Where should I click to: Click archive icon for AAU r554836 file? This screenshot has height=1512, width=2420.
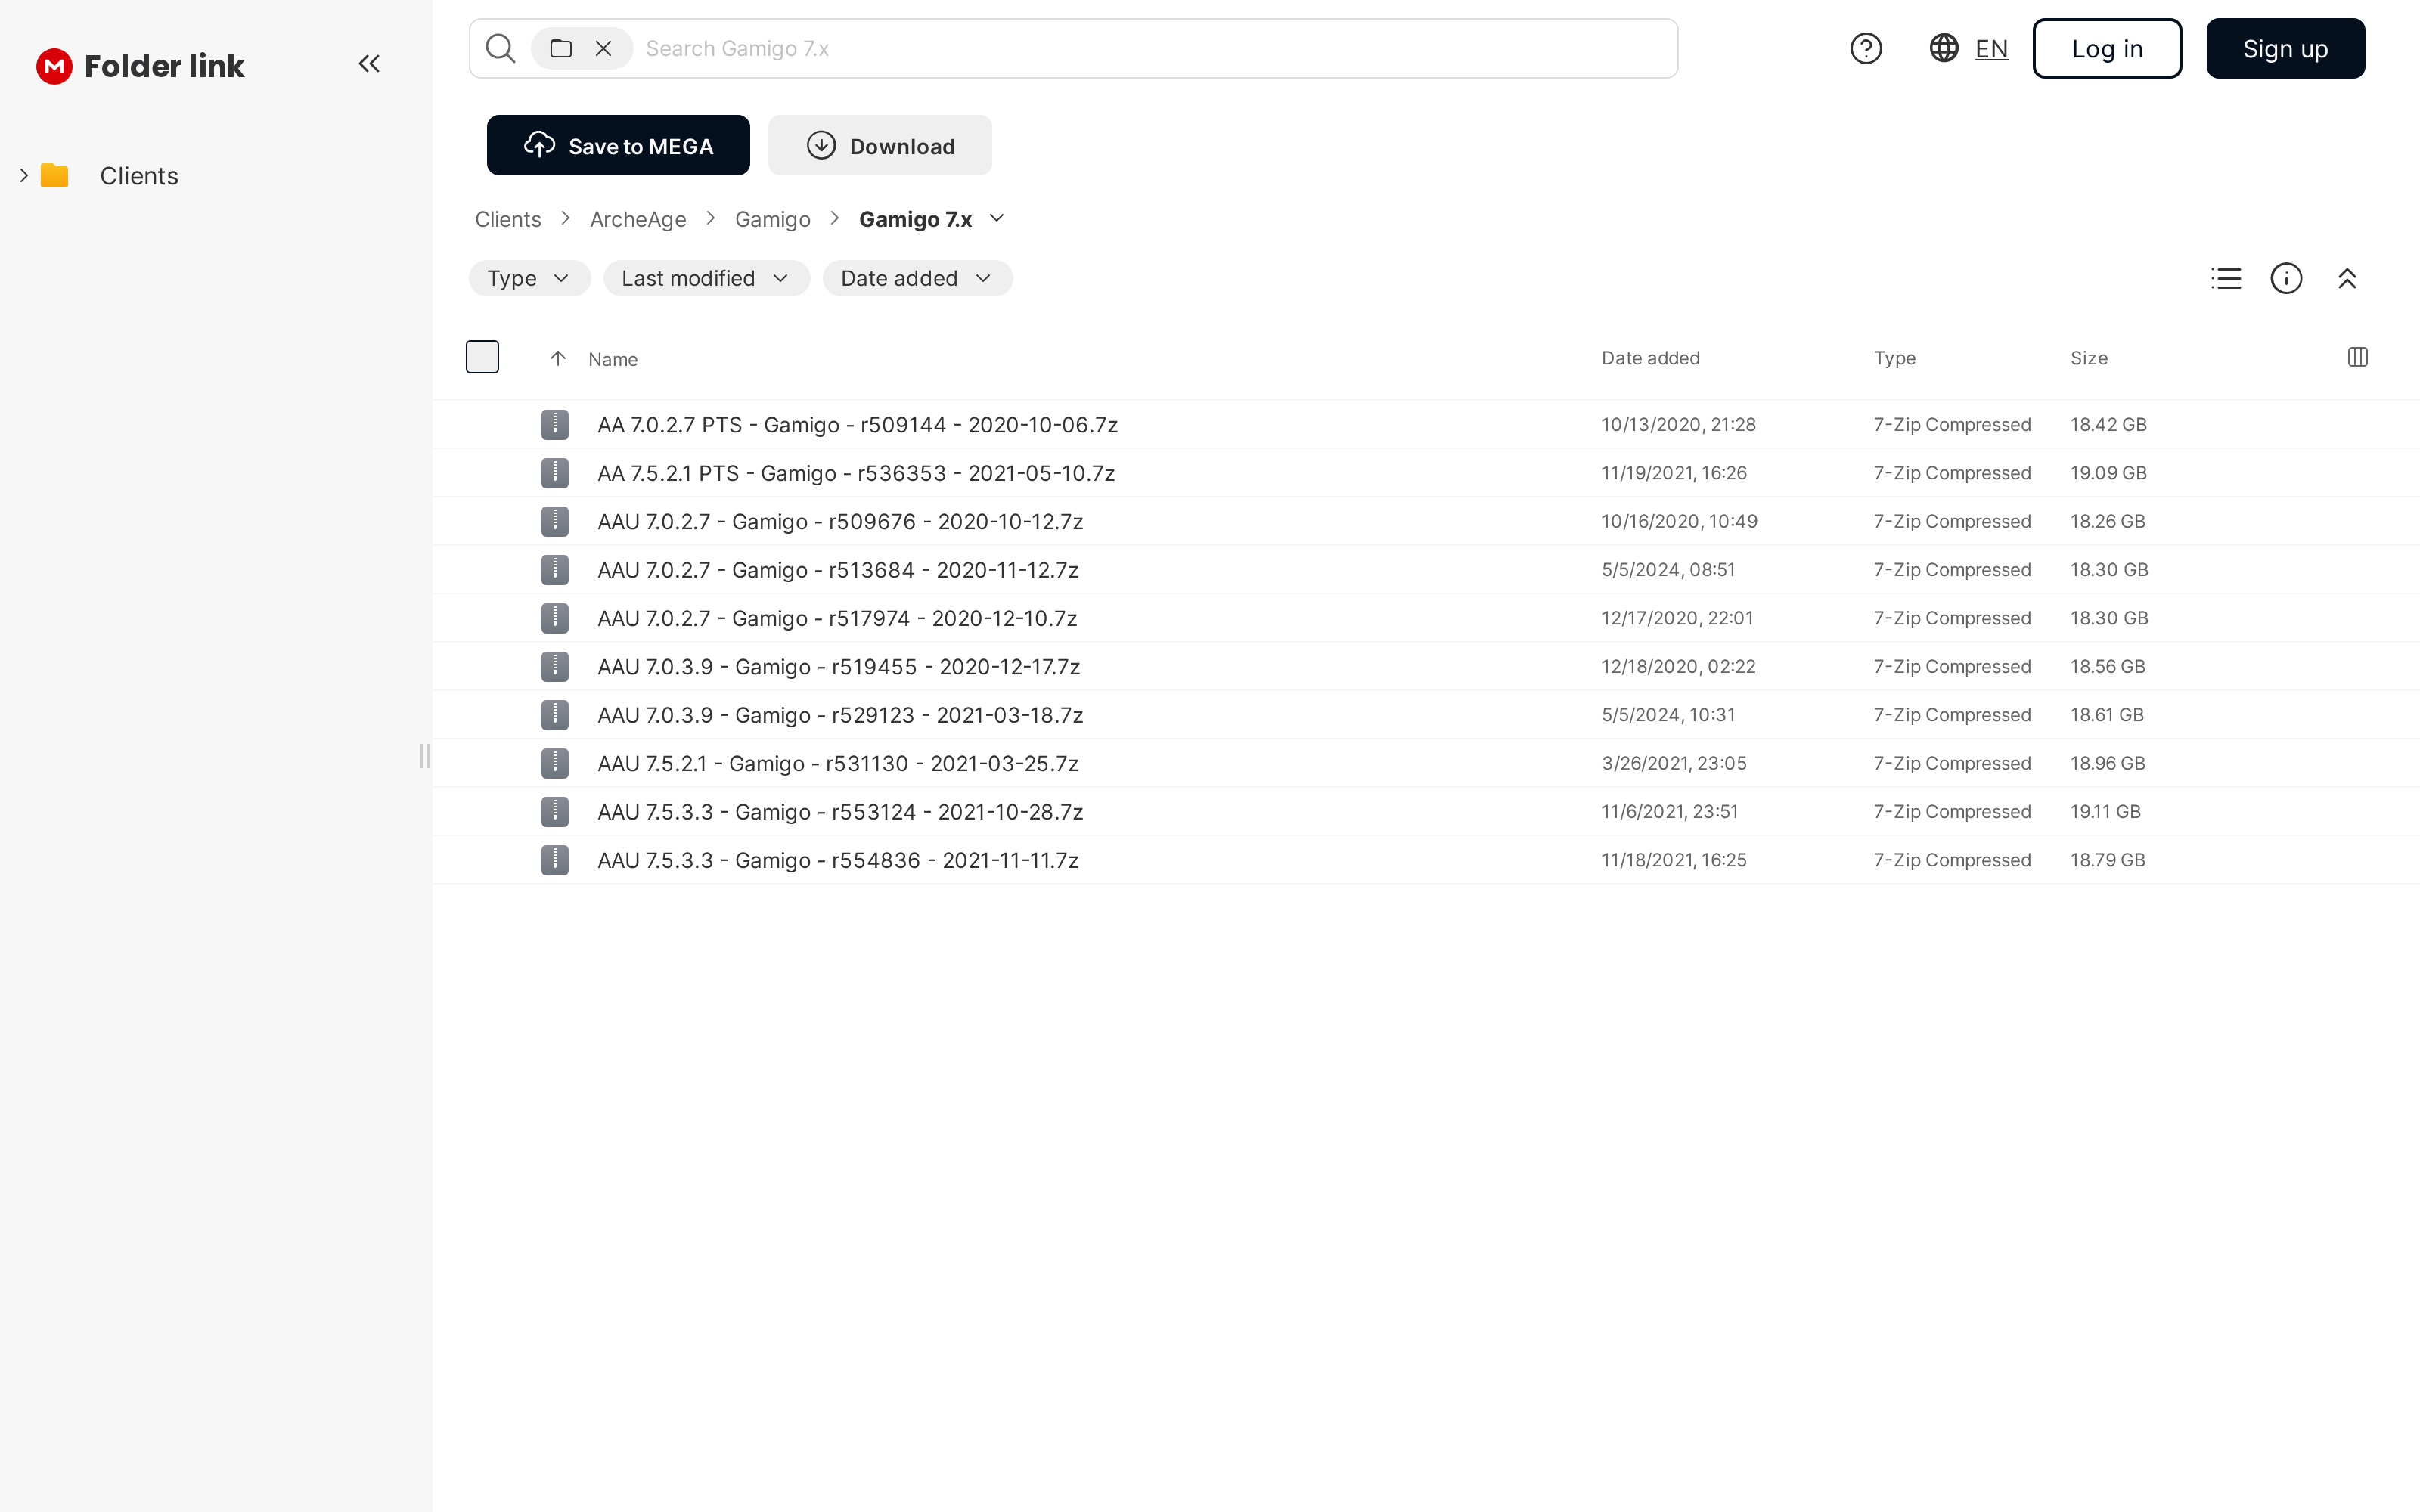point(555,860)
